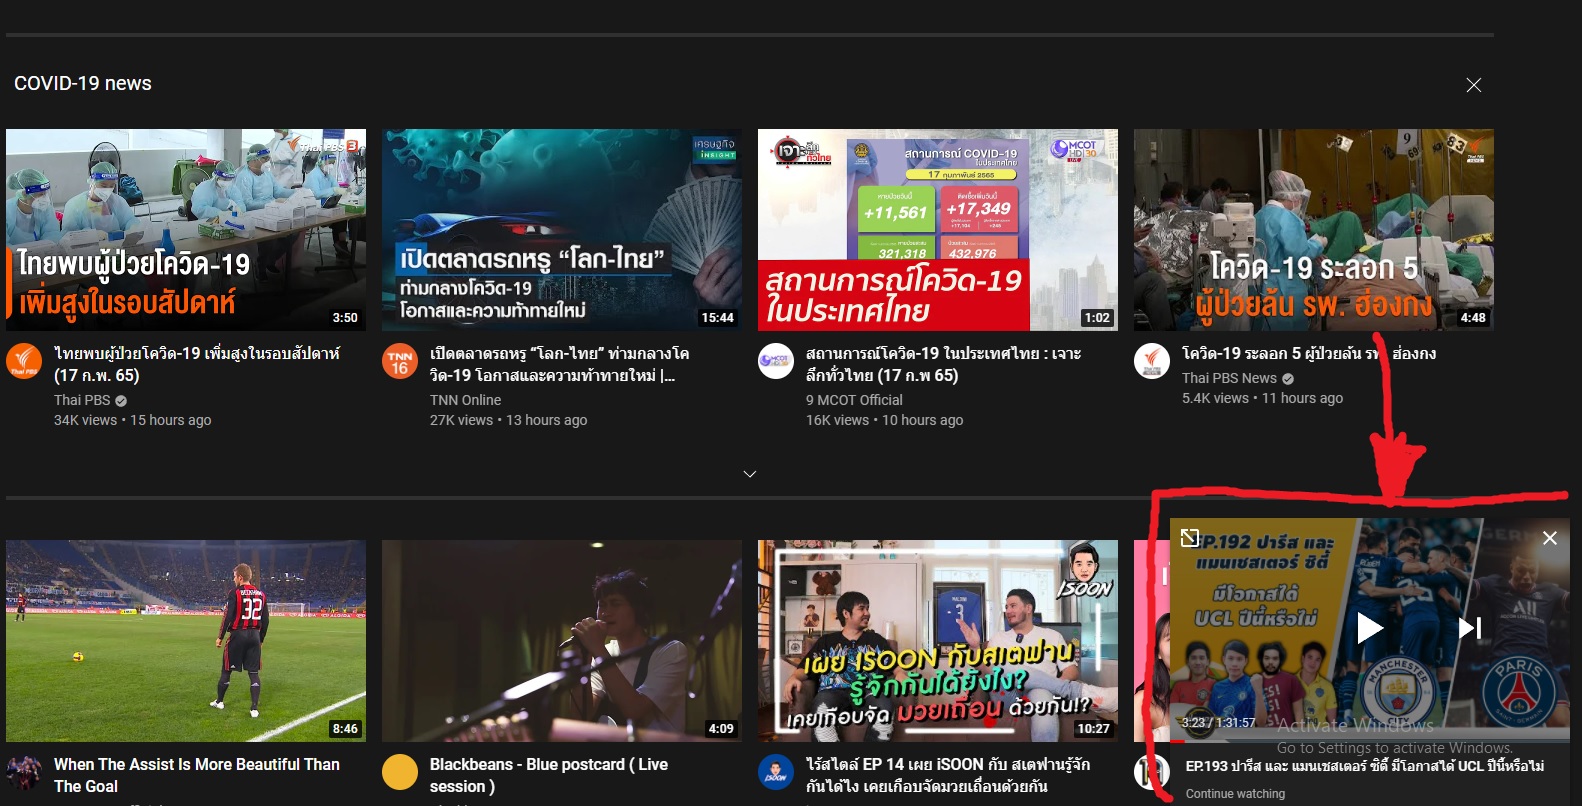Image resolution: width=1582 pixels, height=806 pixels.
Task: Open the TNN 16 channel avatar
Action: [x=400, y=361]
